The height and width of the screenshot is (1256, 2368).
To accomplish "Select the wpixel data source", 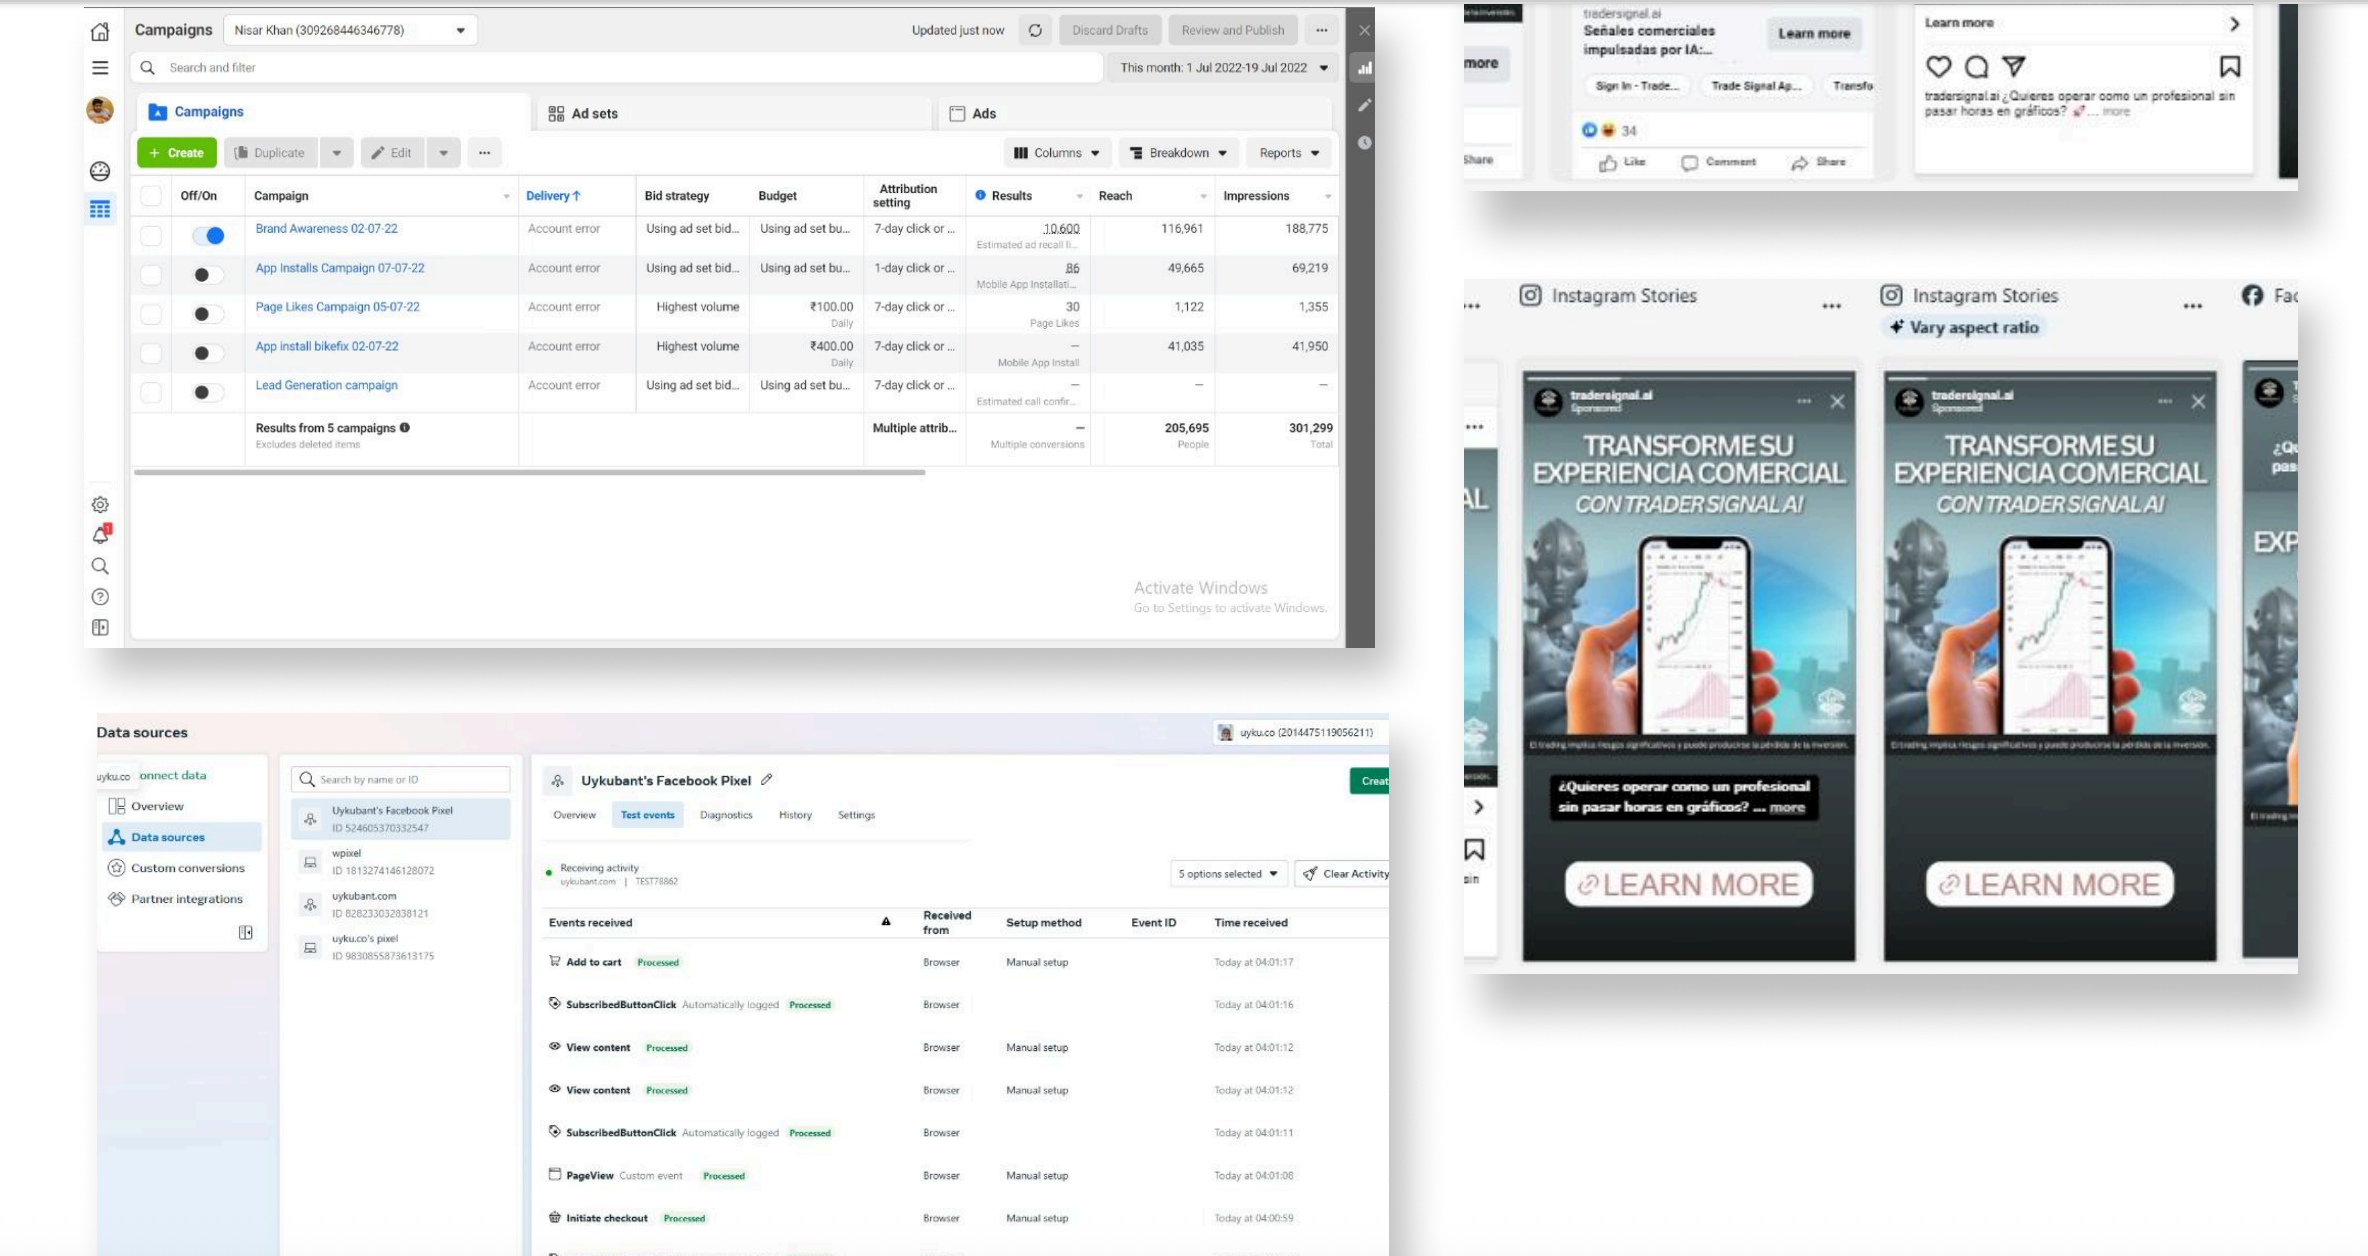I will pyautogui.click(x=401, y=862).
